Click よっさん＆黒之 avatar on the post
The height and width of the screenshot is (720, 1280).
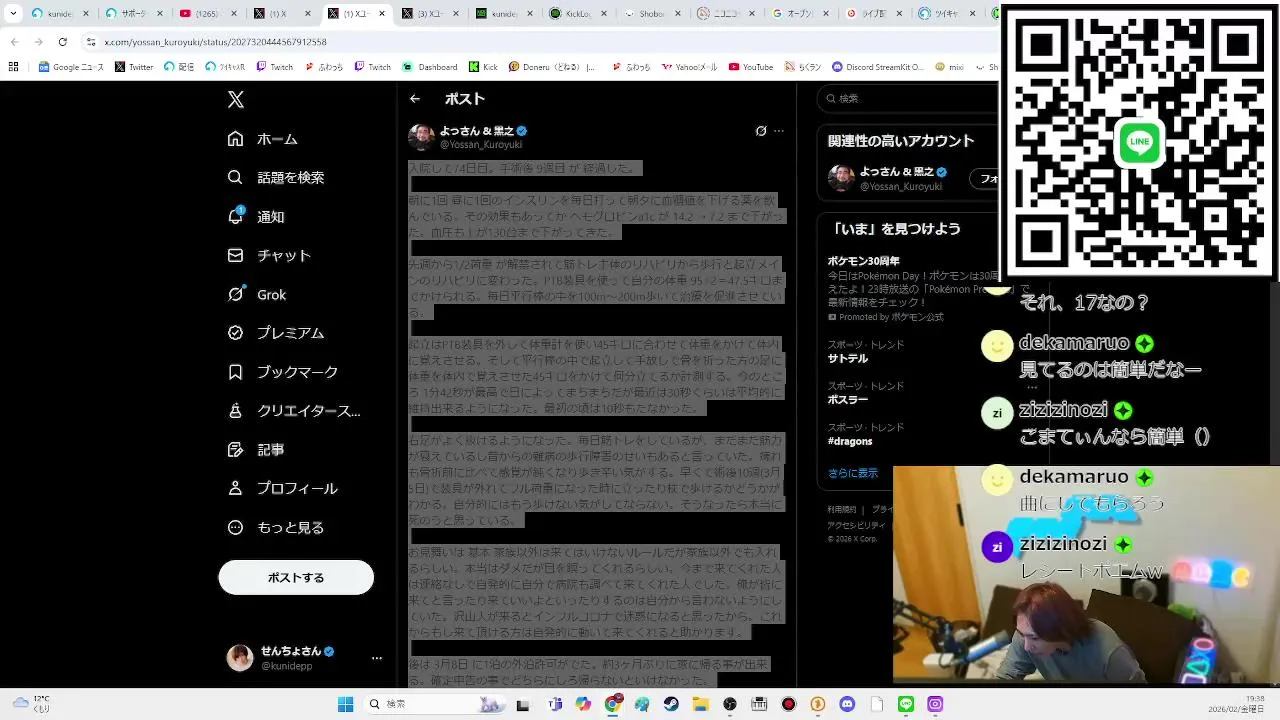421,137
